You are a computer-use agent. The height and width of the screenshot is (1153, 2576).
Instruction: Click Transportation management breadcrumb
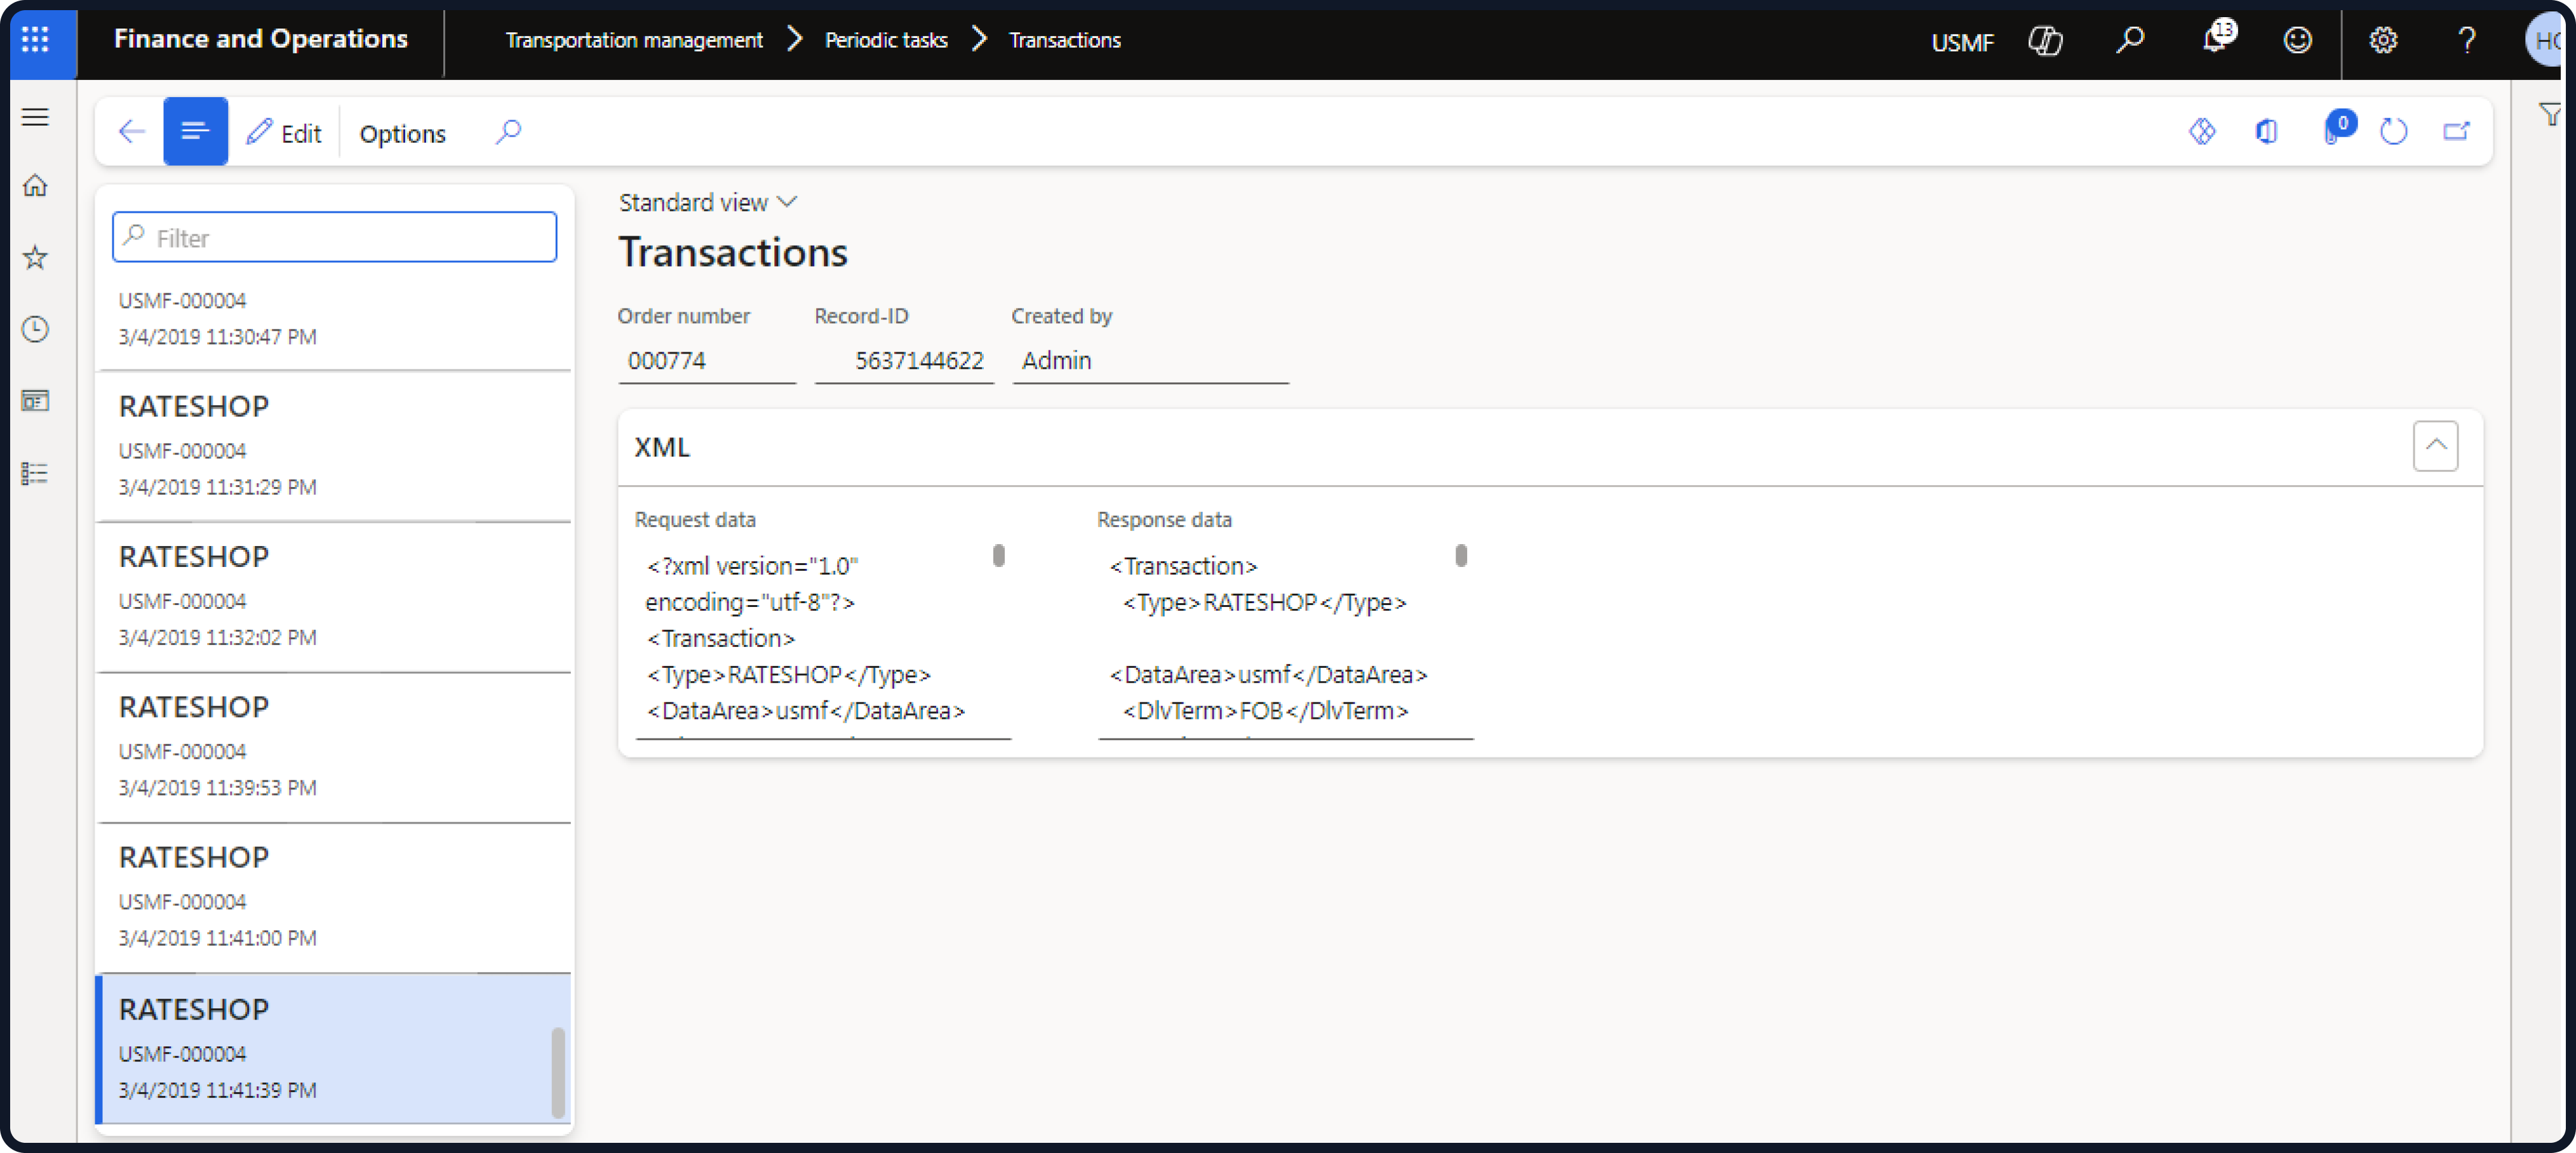634,40
